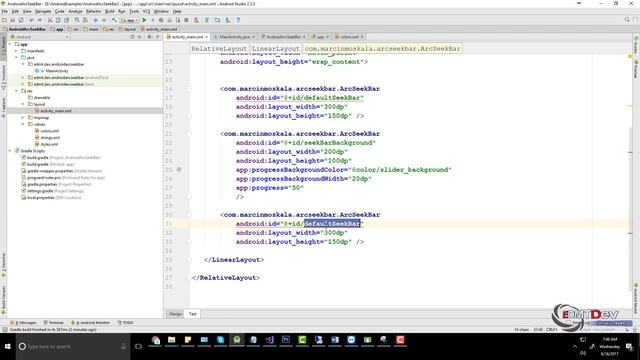Click the Windows Start button

coord(7,347)
